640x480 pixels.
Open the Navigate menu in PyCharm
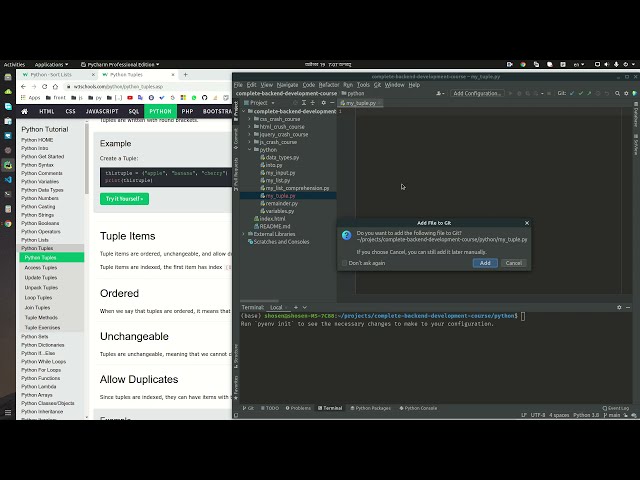click(x=287, y=85)
